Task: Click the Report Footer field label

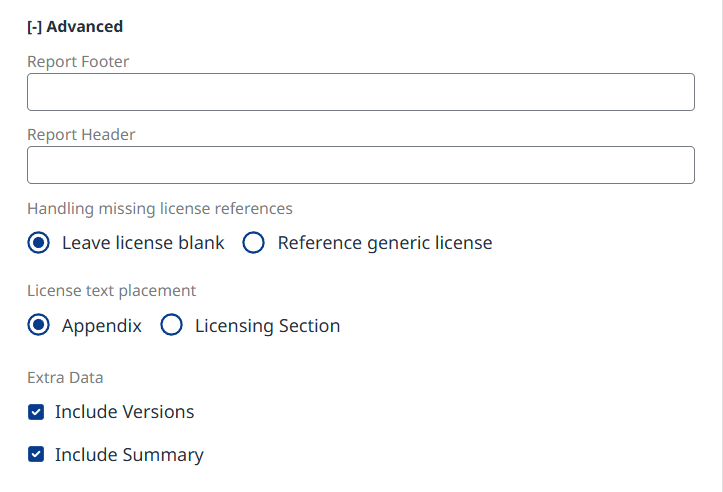Action: (78, 62)
